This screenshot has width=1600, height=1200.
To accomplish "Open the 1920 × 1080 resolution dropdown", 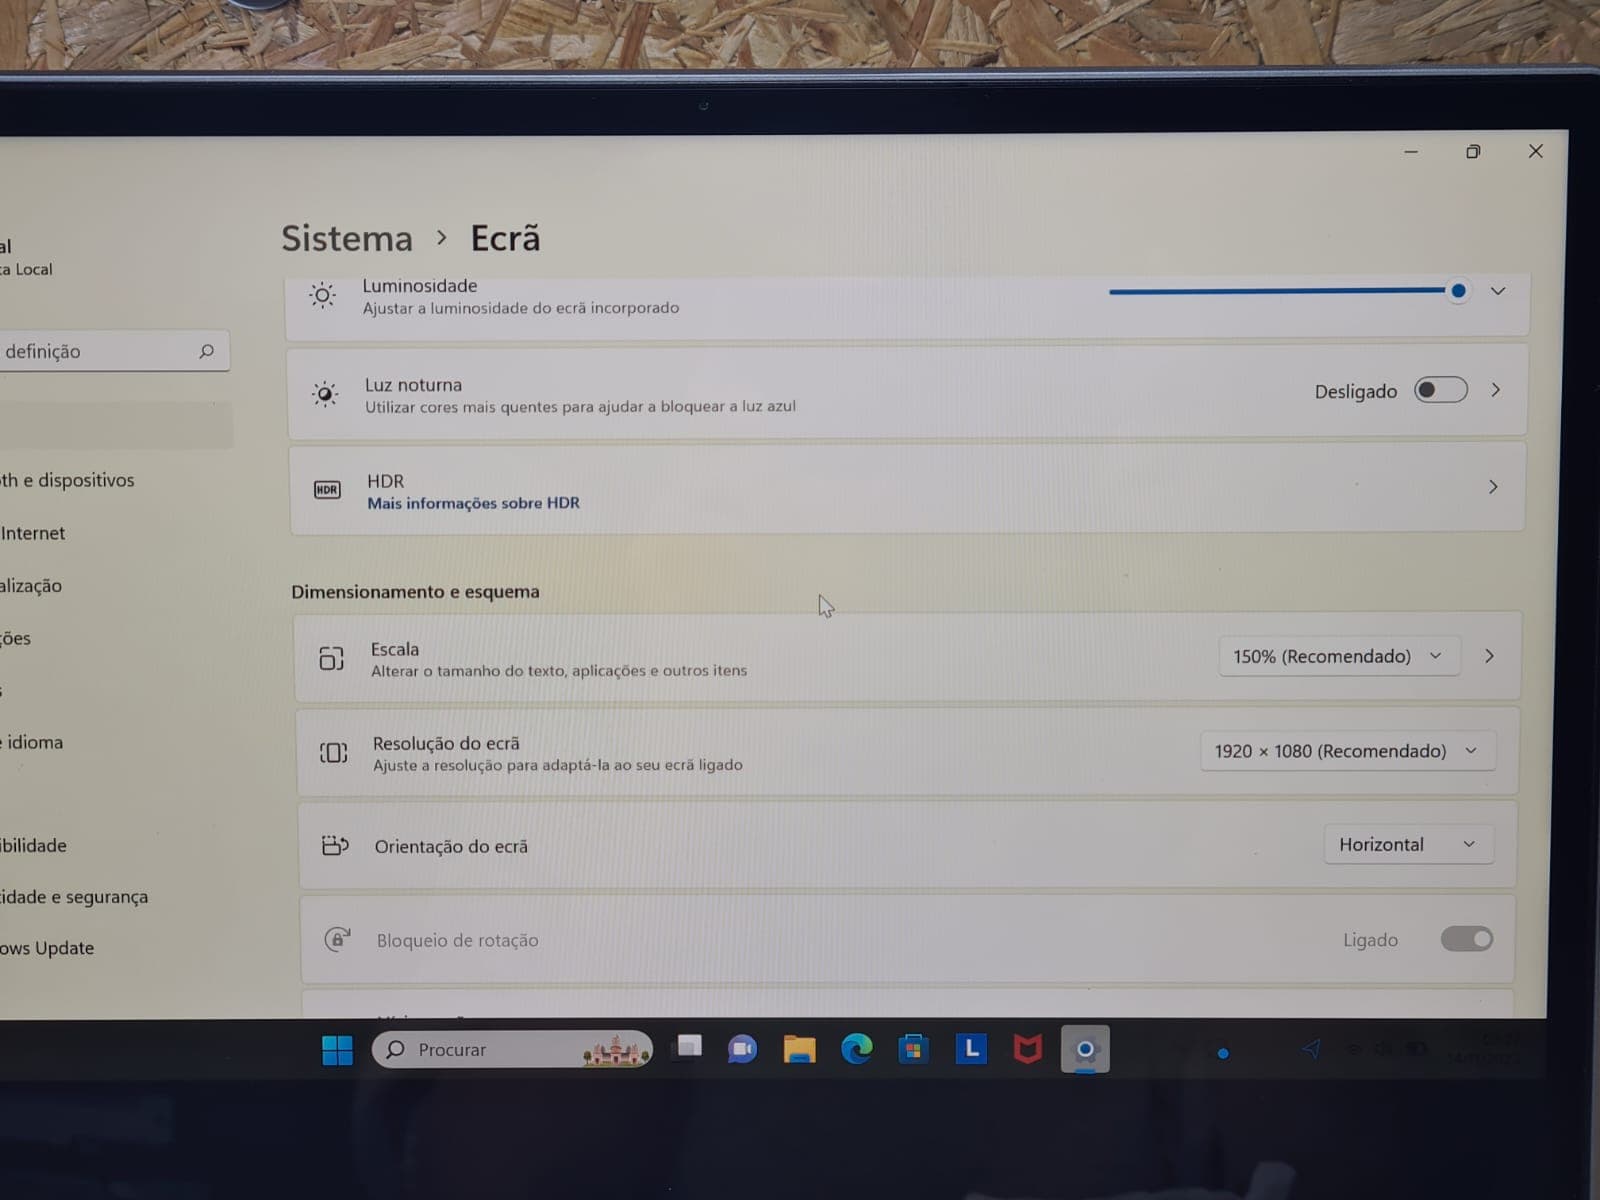I will click(1347, 751).
